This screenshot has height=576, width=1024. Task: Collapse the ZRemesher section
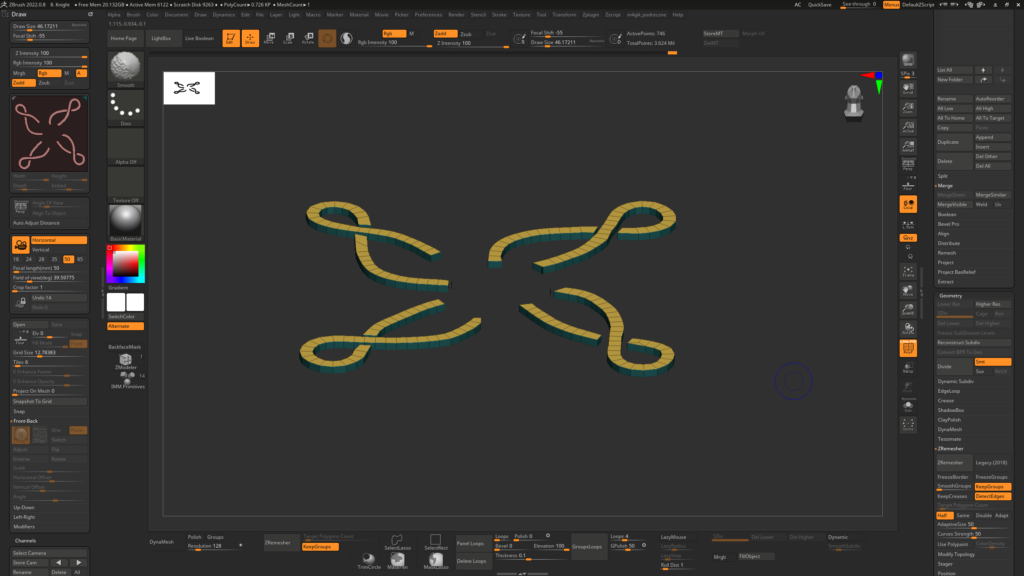pos(950,448)
